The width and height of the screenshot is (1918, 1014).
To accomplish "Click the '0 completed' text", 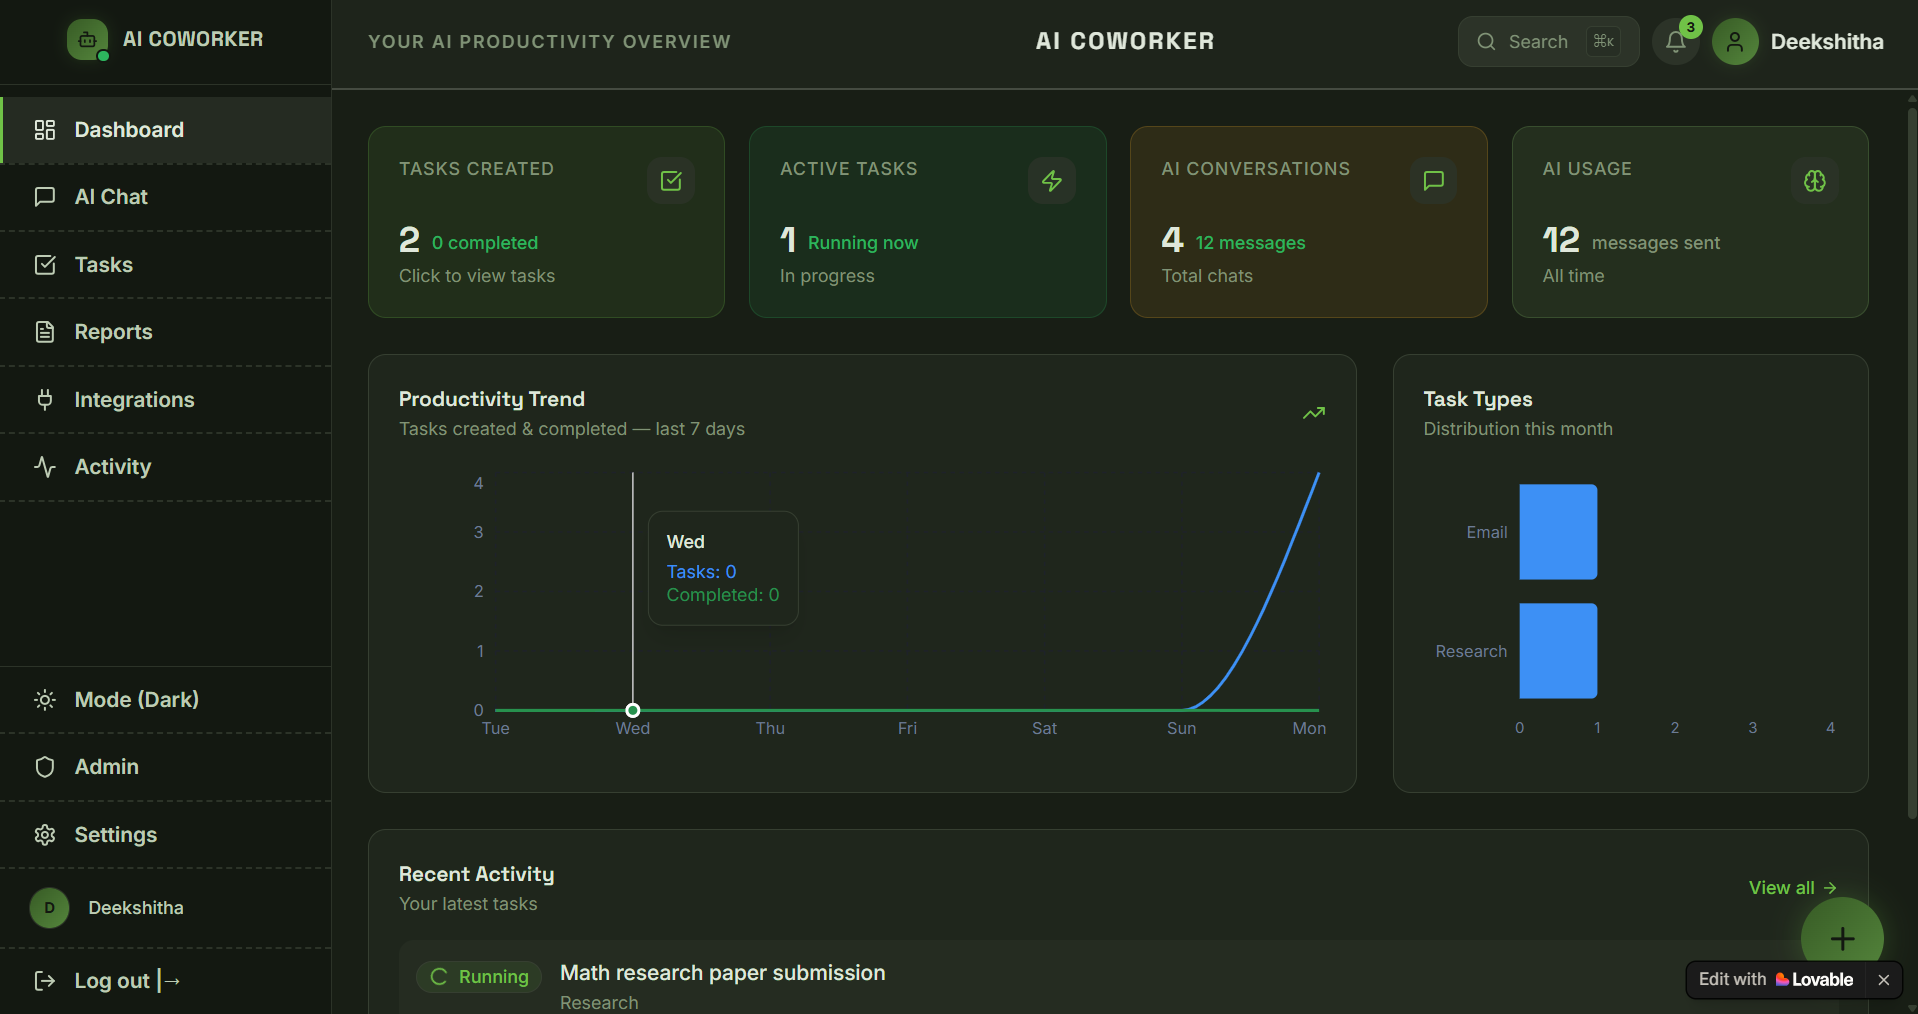I will 485,243.
